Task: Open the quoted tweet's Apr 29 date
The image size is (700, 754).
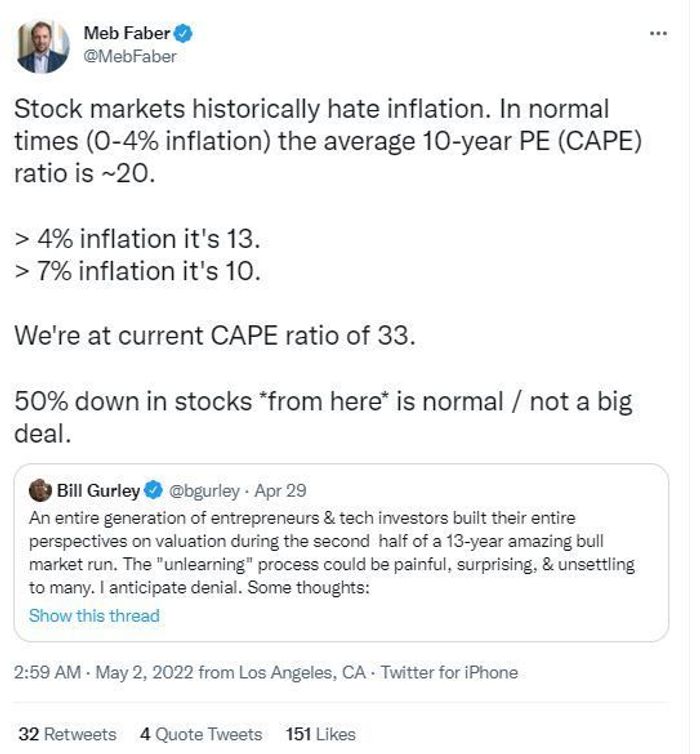Action: (x=281, y=490)
